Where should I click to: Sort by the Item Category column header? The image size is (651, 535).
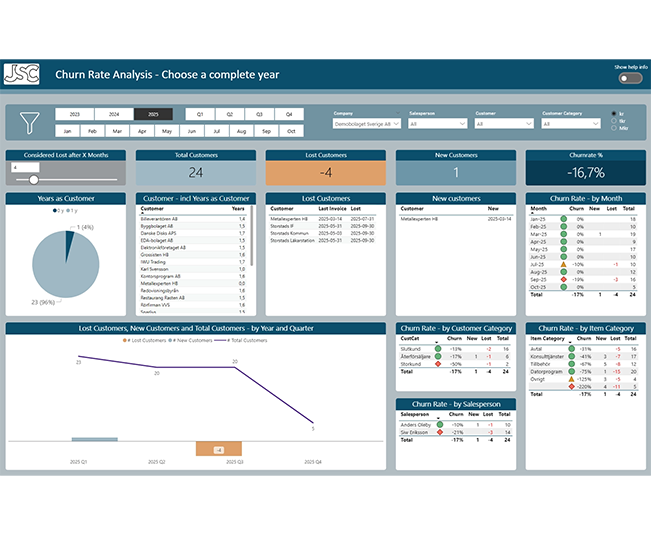pyautogui.click(x=547, y=338)
